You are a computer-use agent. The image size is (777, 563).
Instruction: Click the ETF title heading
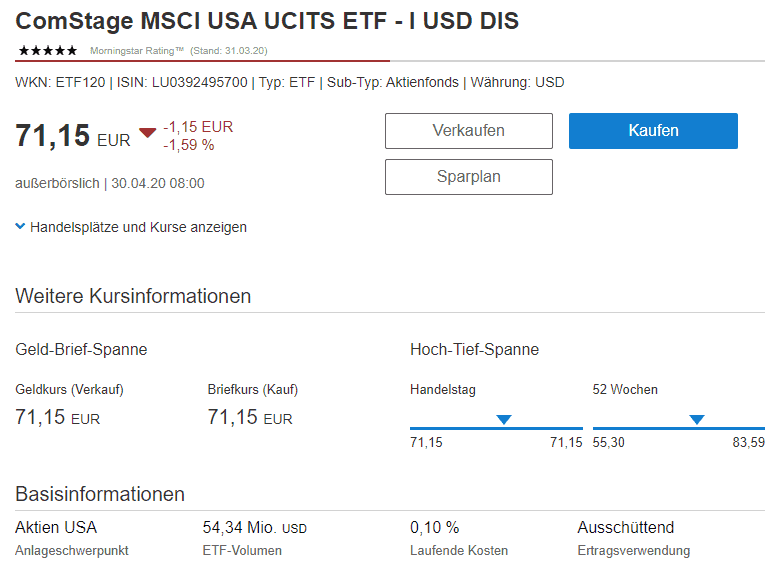pos(267,21)
